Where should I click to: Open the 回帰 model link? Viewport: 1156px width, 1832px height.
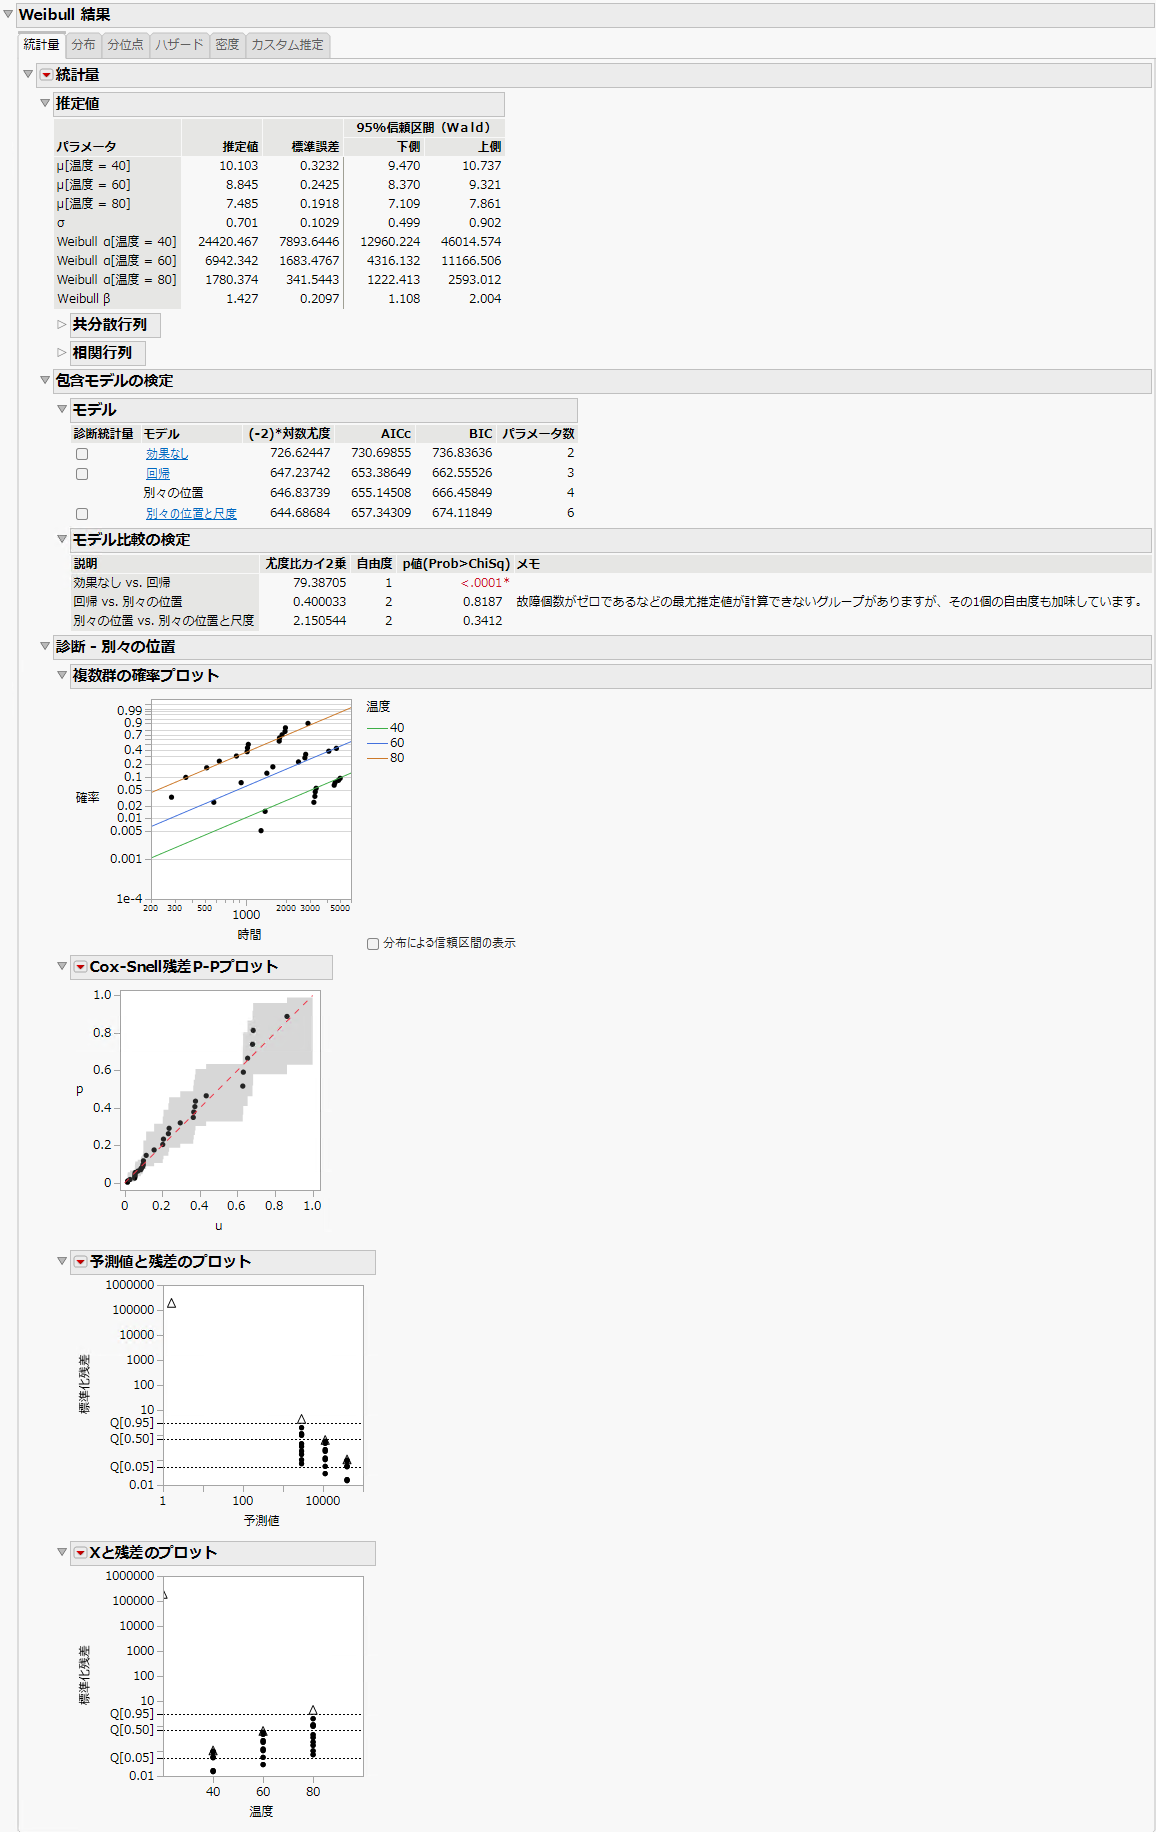[x=158, y=474]
